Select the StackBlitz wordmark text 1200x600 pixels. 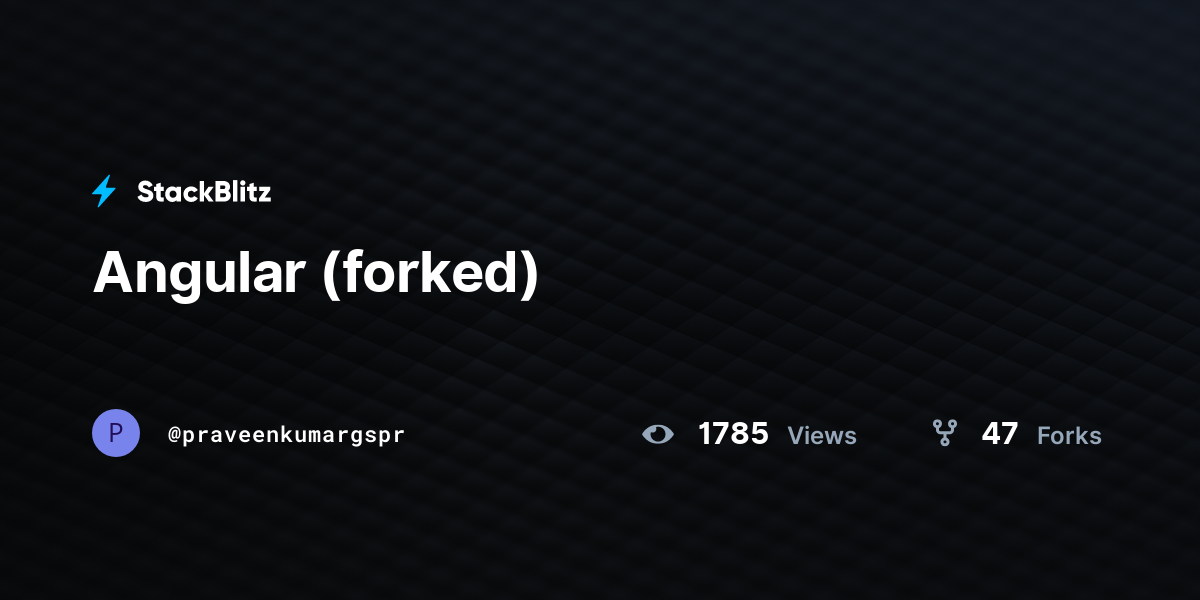[x=204, y=192]
